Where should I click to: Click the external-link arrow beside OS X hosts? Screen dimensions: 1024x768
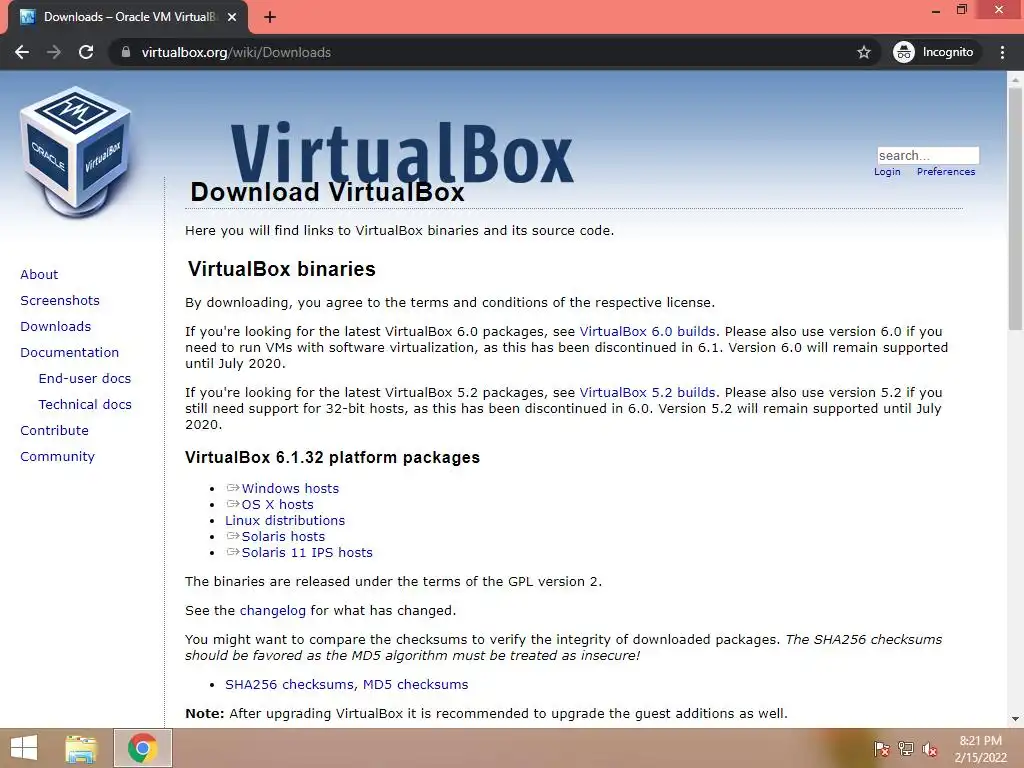[232, 504]
